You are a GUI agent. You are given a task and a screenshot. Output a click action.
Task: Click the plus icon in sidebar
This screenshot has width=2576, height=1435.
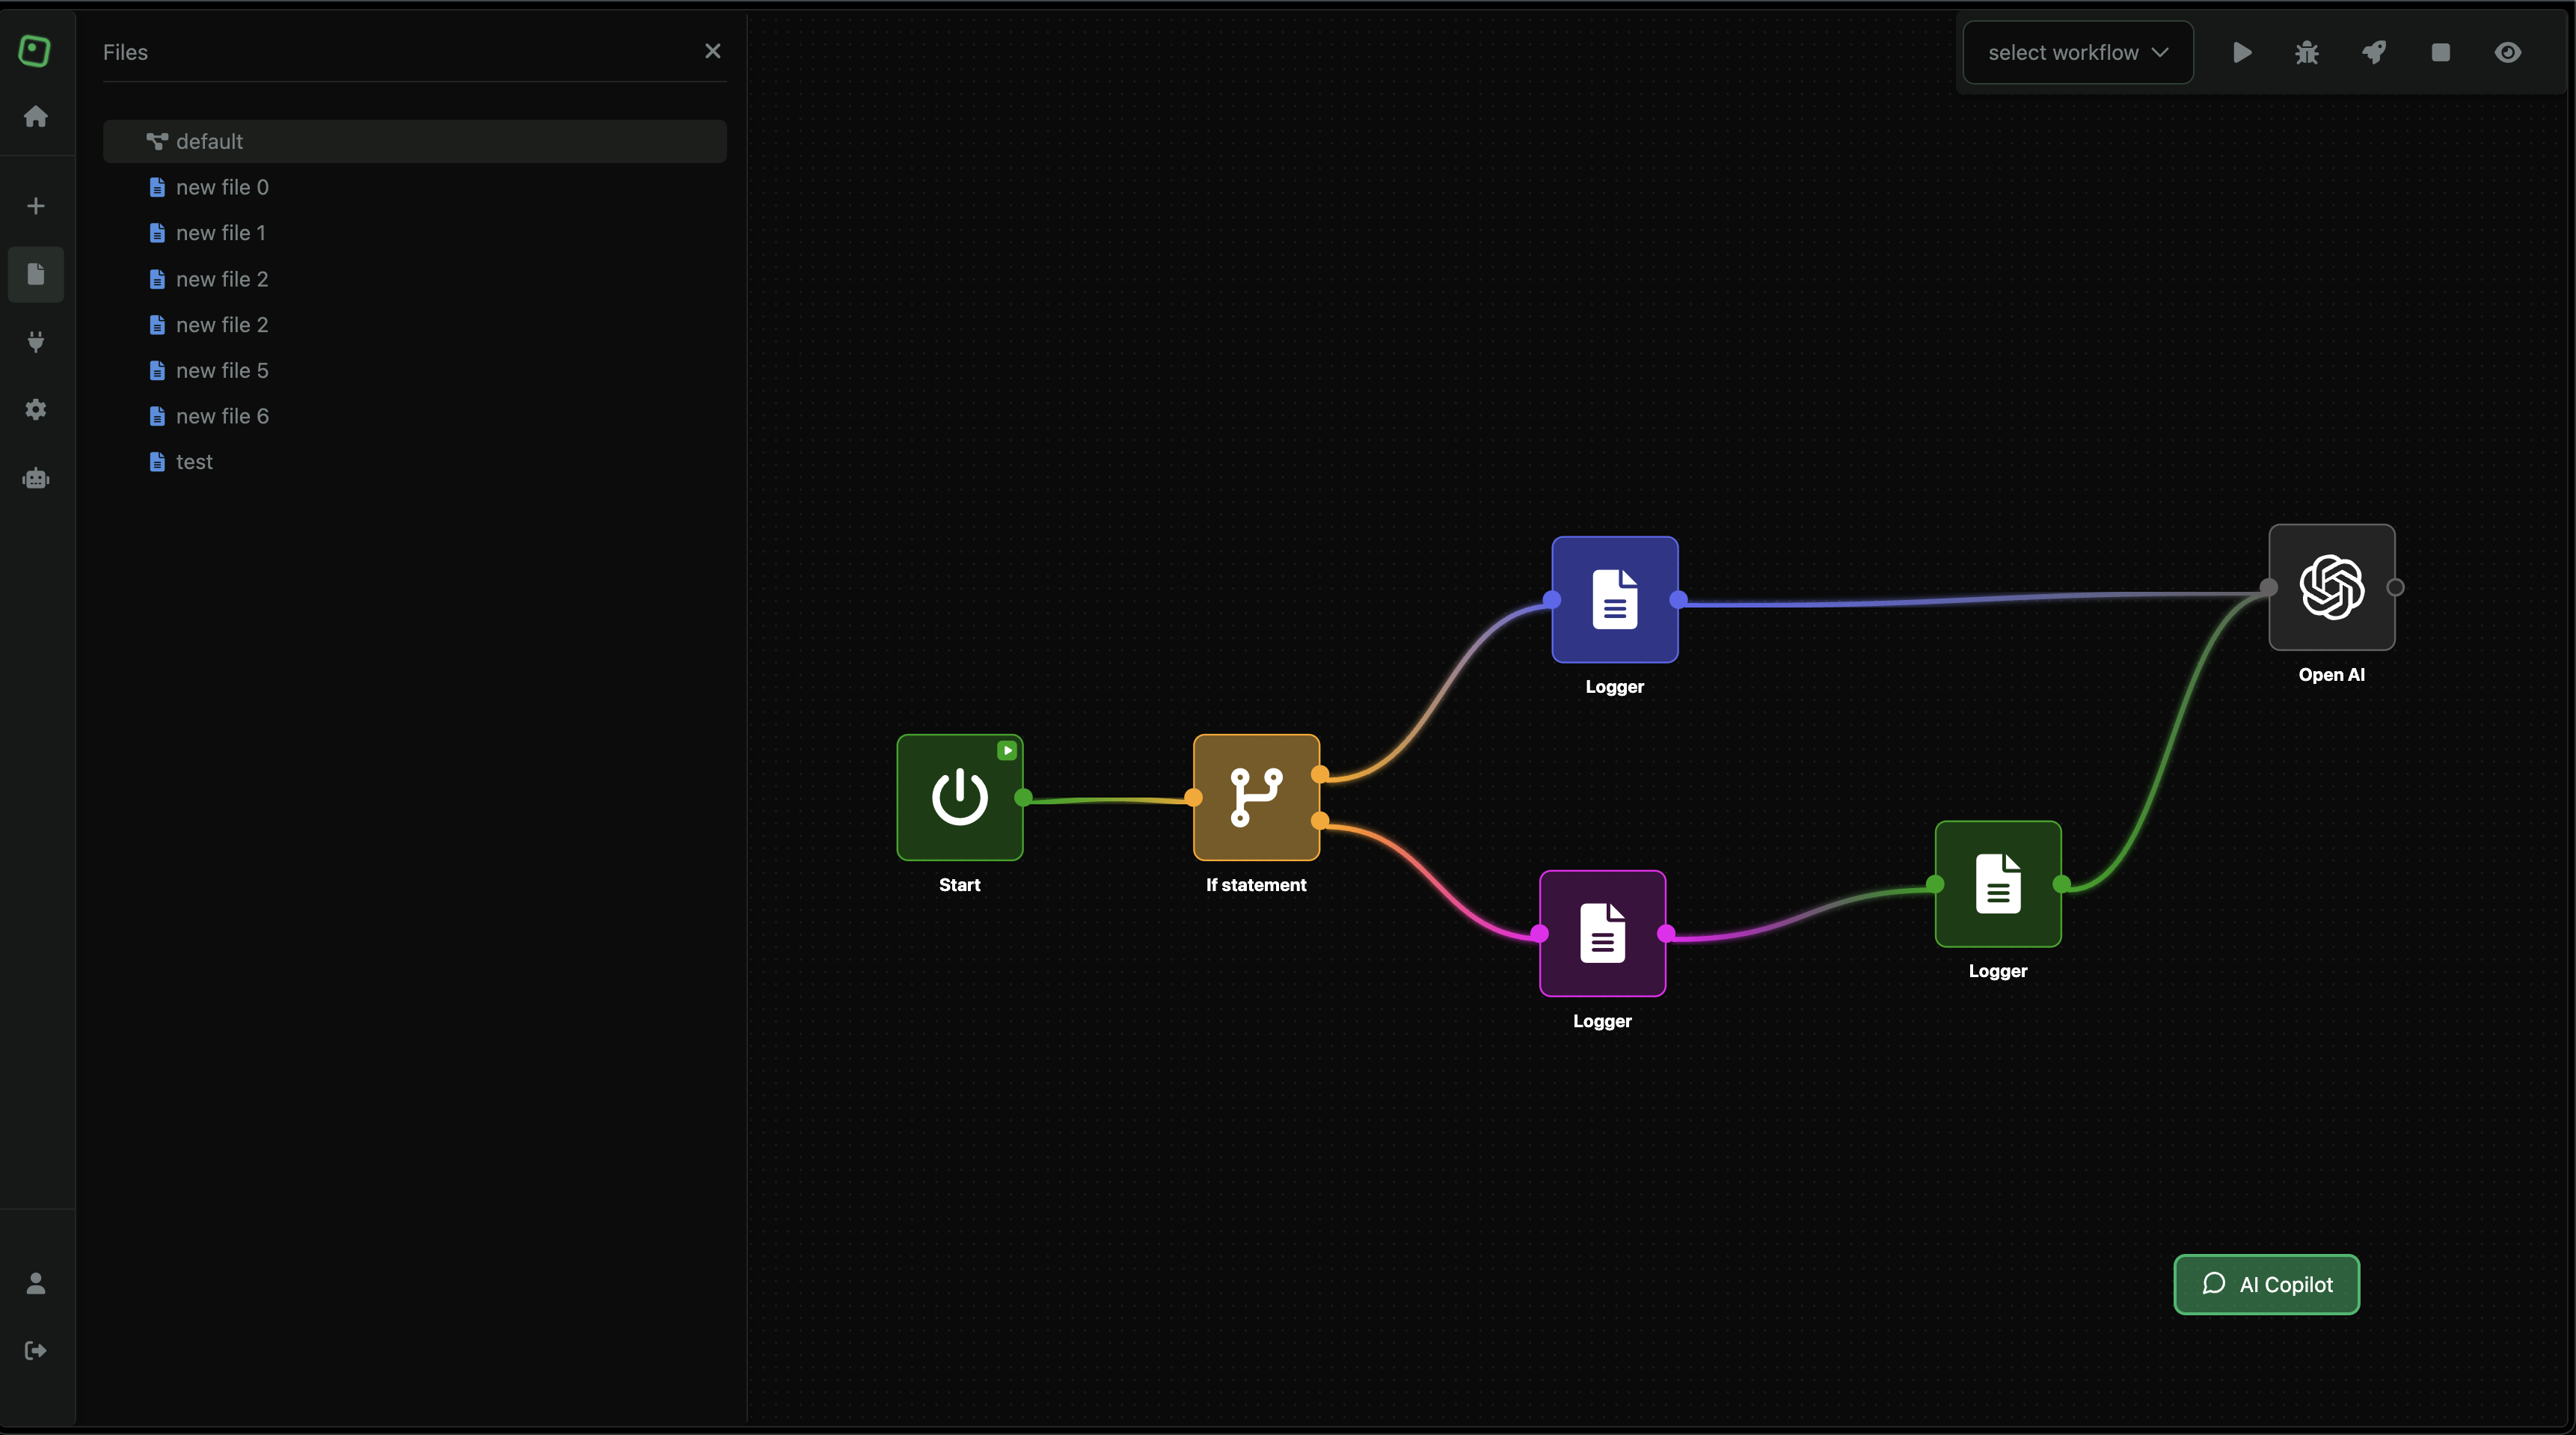[x=36, y=206]
